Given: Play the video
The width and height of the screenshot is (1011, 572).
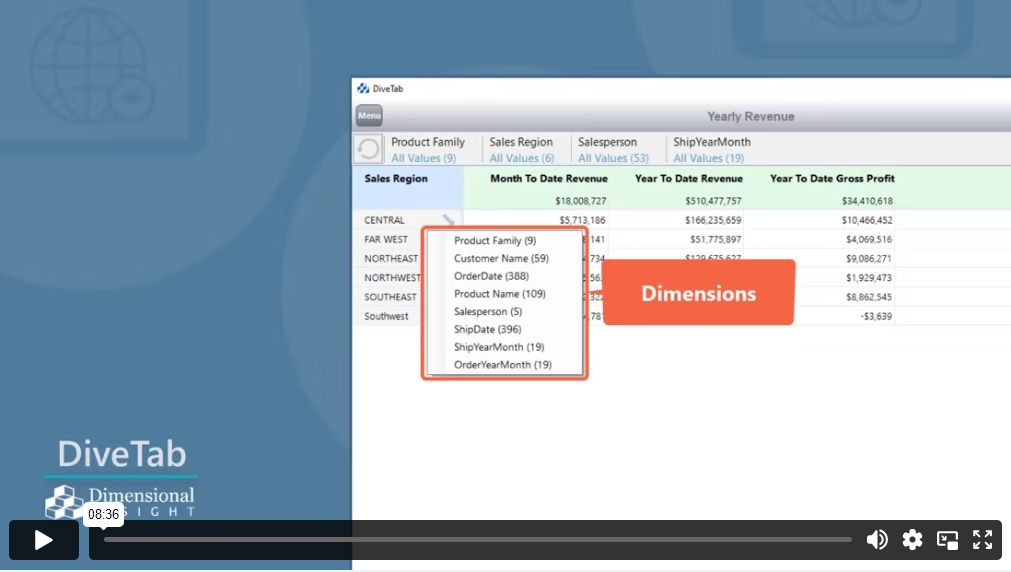Looking at the screenshot, I should [43, 540].
